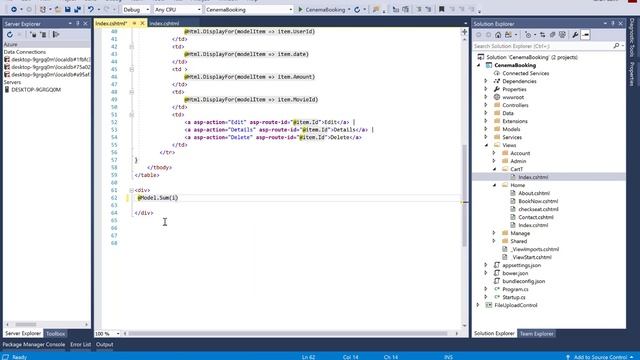Select Index.cshtml under CartT folder
Image resolution: width=640 pixels, height=360 pixels.
click(x=533, y=177)
